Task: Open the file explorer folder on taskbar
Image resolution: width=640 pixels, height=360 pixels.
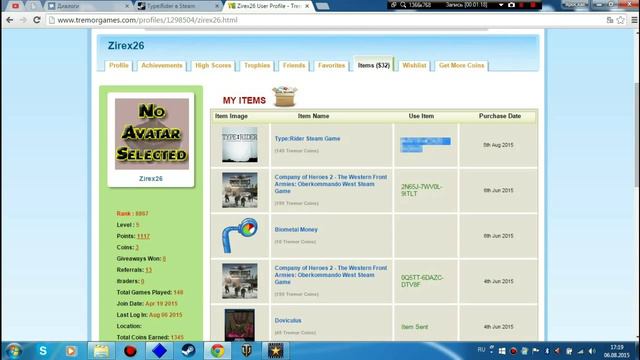Action: [x=101, y=351]
